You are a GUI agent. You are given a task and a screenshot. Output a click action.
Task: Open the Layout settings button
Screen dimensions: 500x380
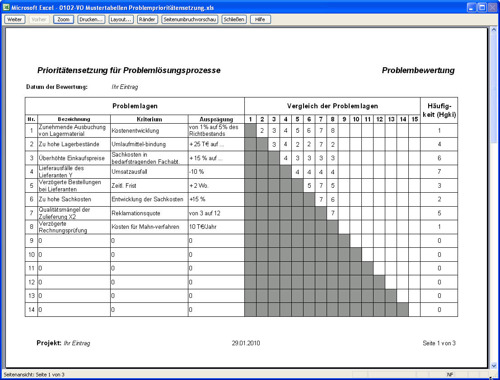121,20
